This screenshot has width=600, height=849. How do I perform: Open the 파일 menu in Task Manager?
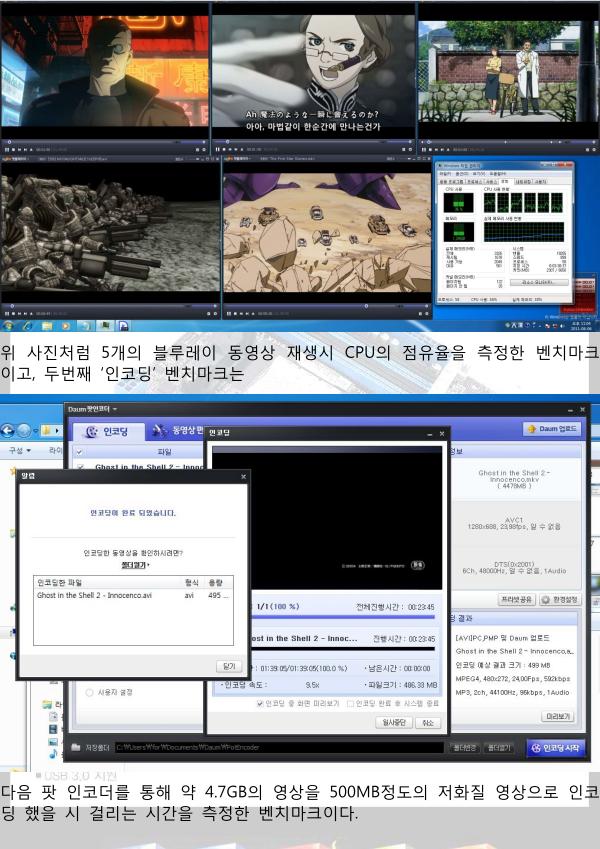coord(445,174)
